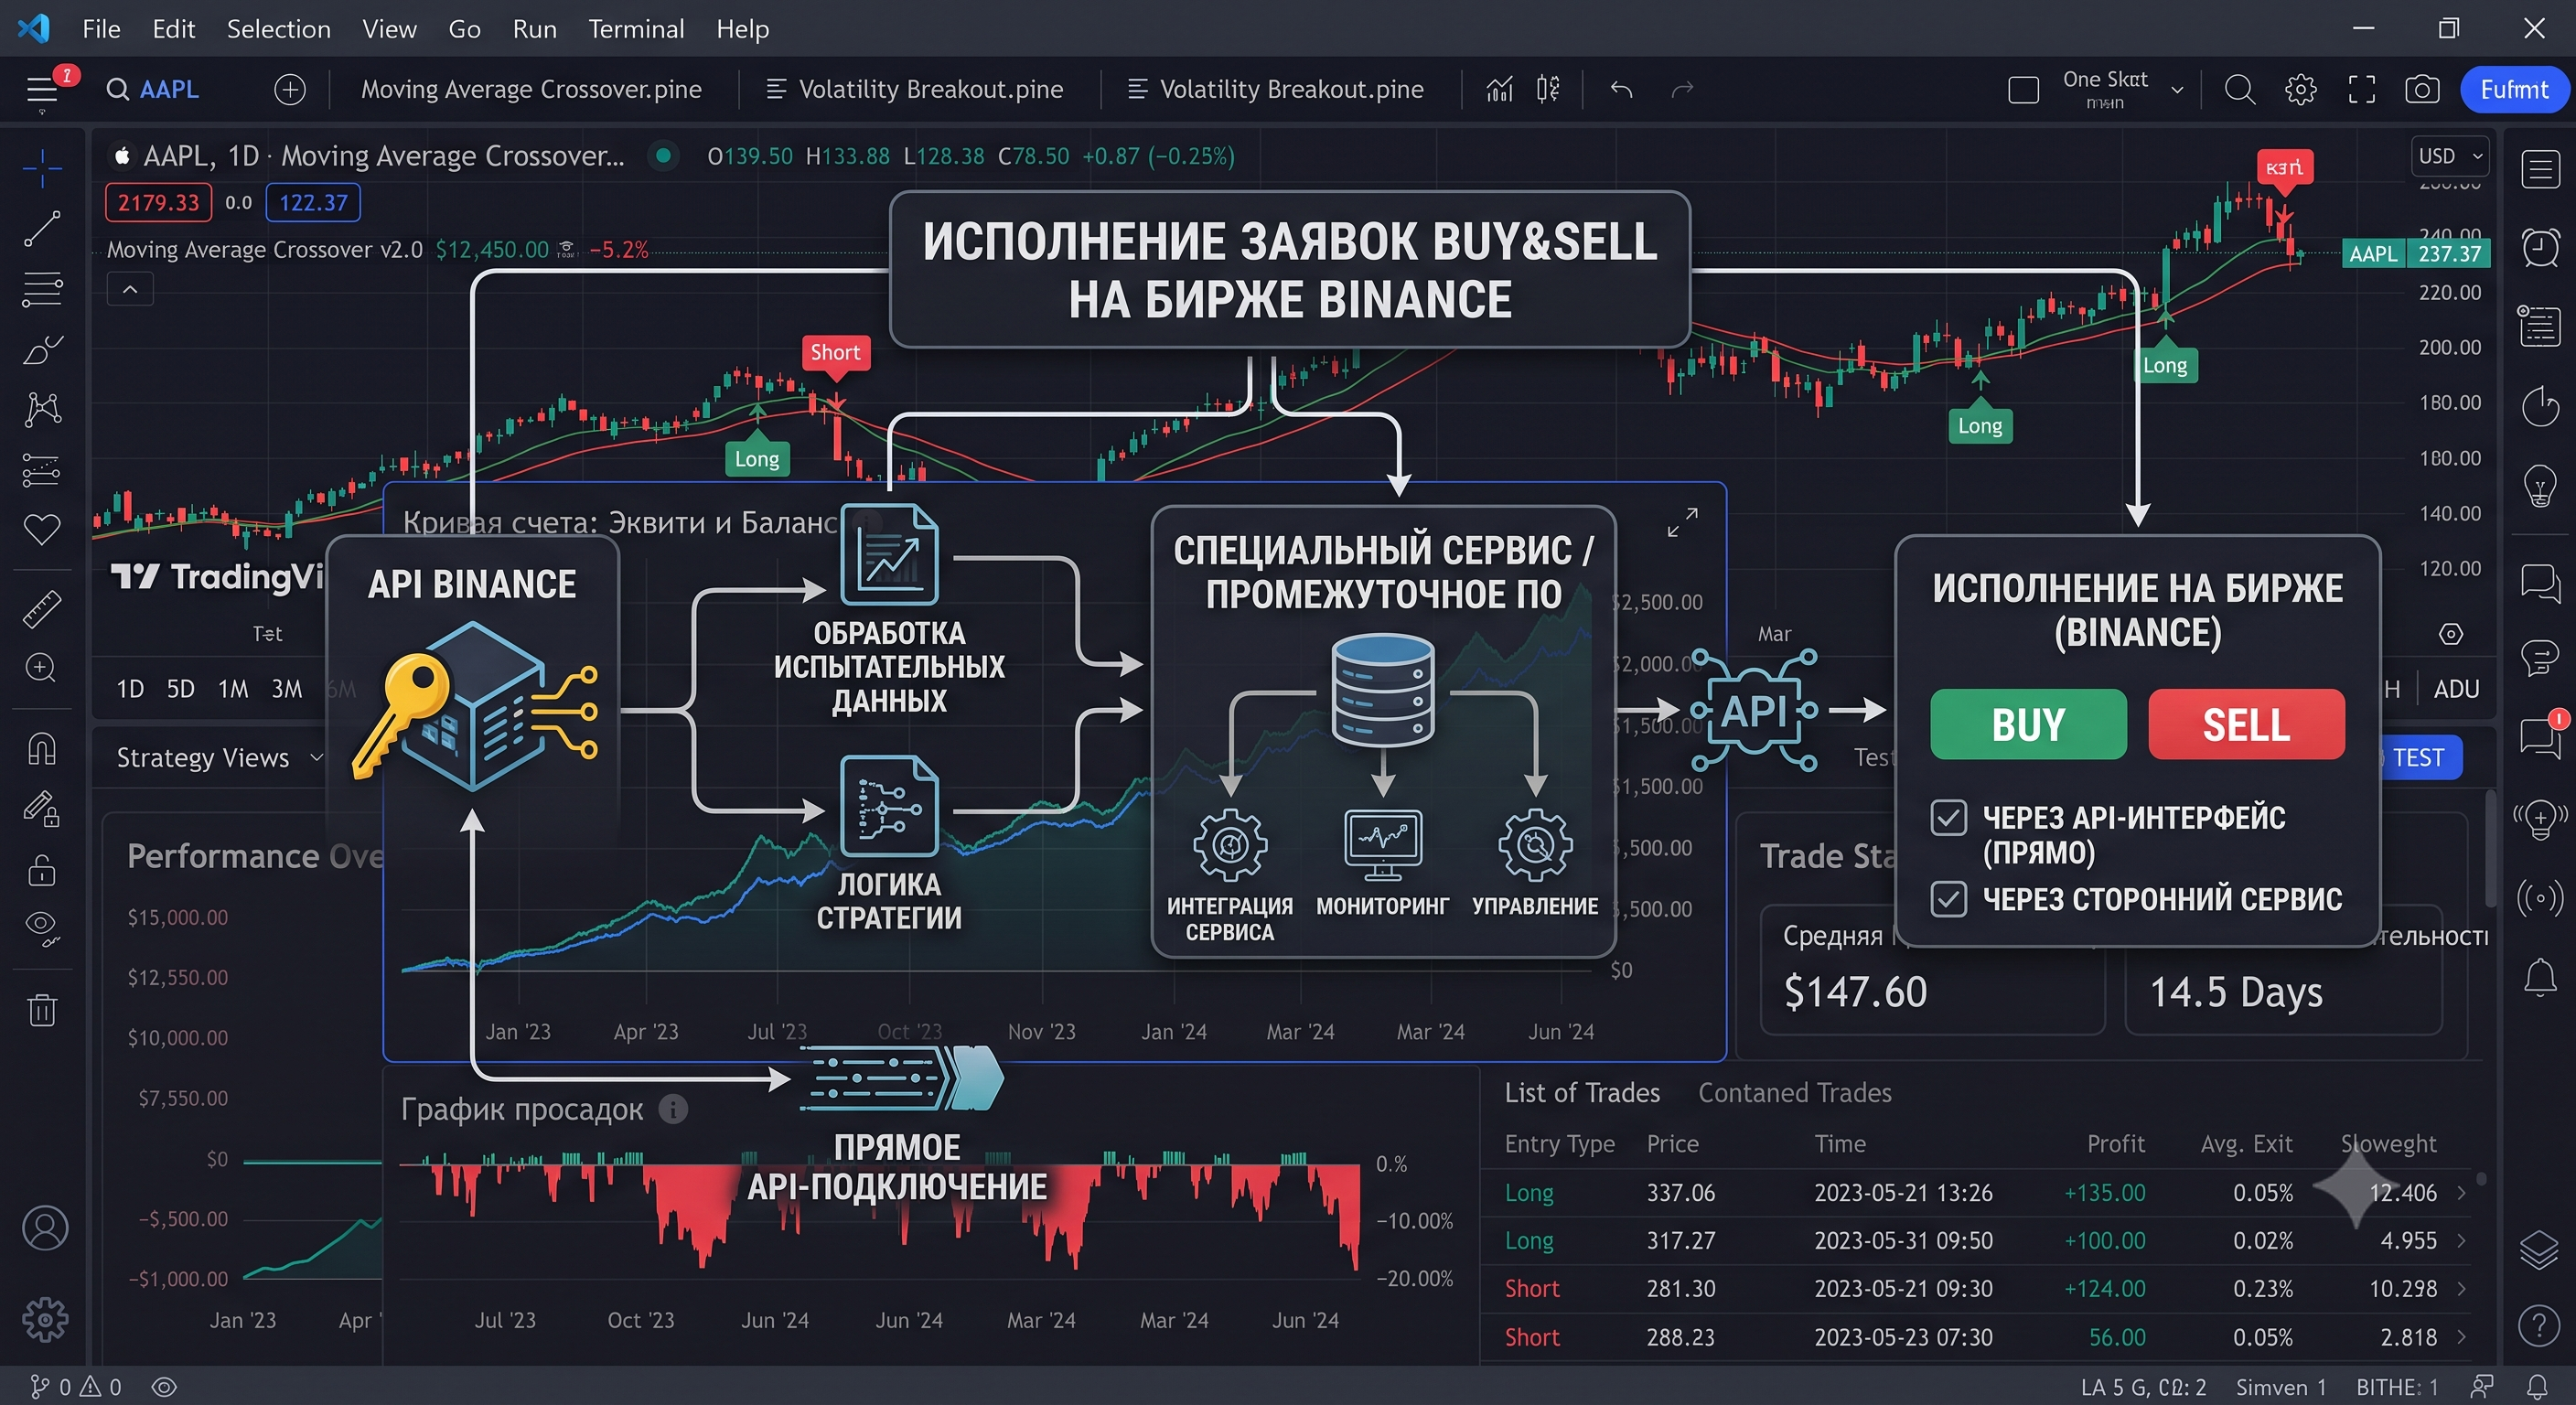Click the blue Eufmt button
This screenshot has height=1405, width=2576.
(2513, 90)
